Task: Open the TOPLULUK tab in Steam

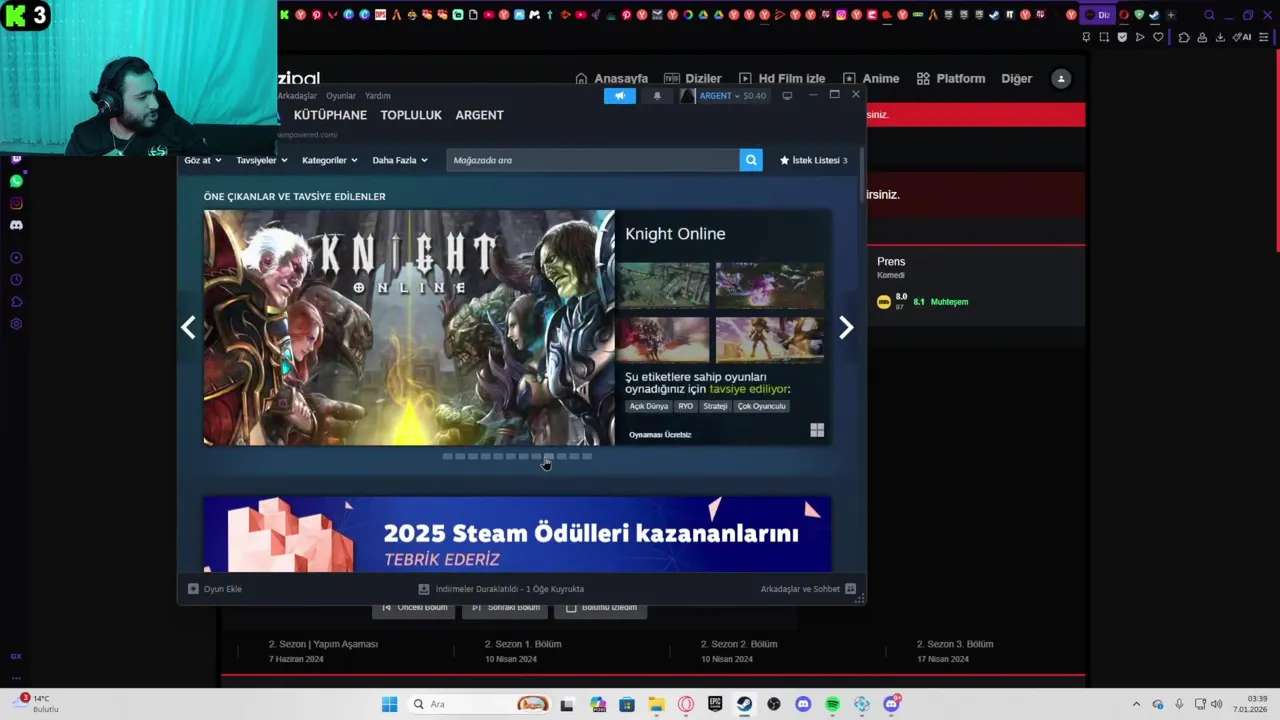Action: pyautogui.click(x=411, y=115)
